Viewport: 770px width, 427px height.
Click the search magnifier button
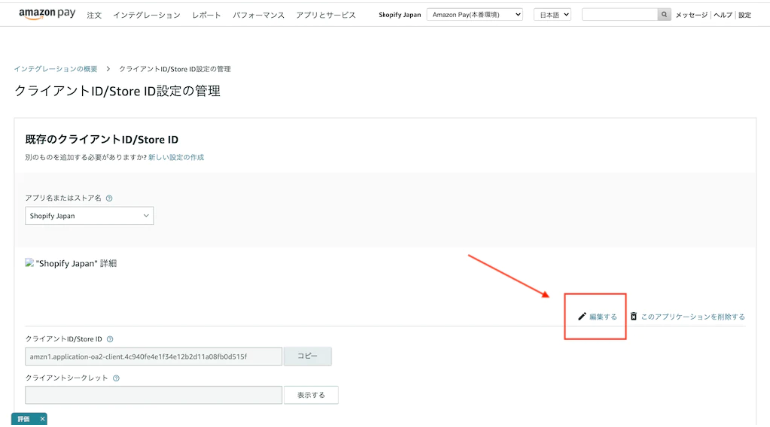[x=664, y=15]
